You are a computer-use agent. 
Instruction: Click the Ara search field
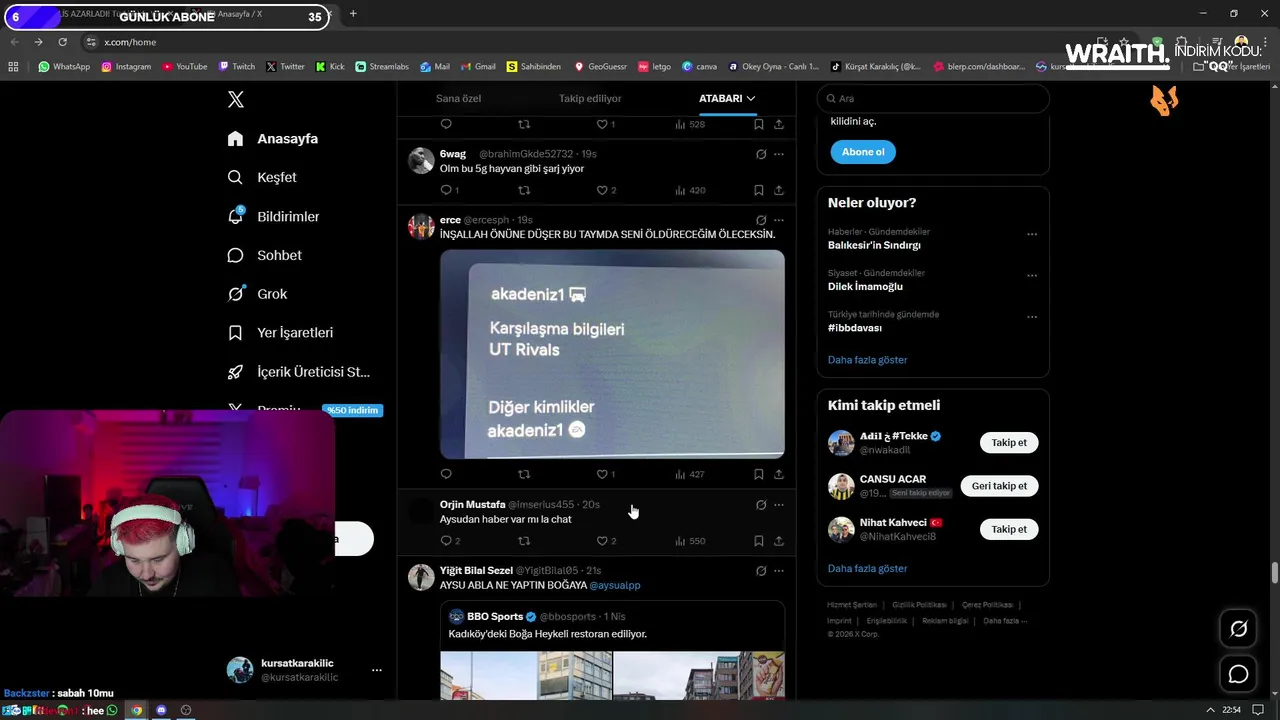[x=933, y=98]
